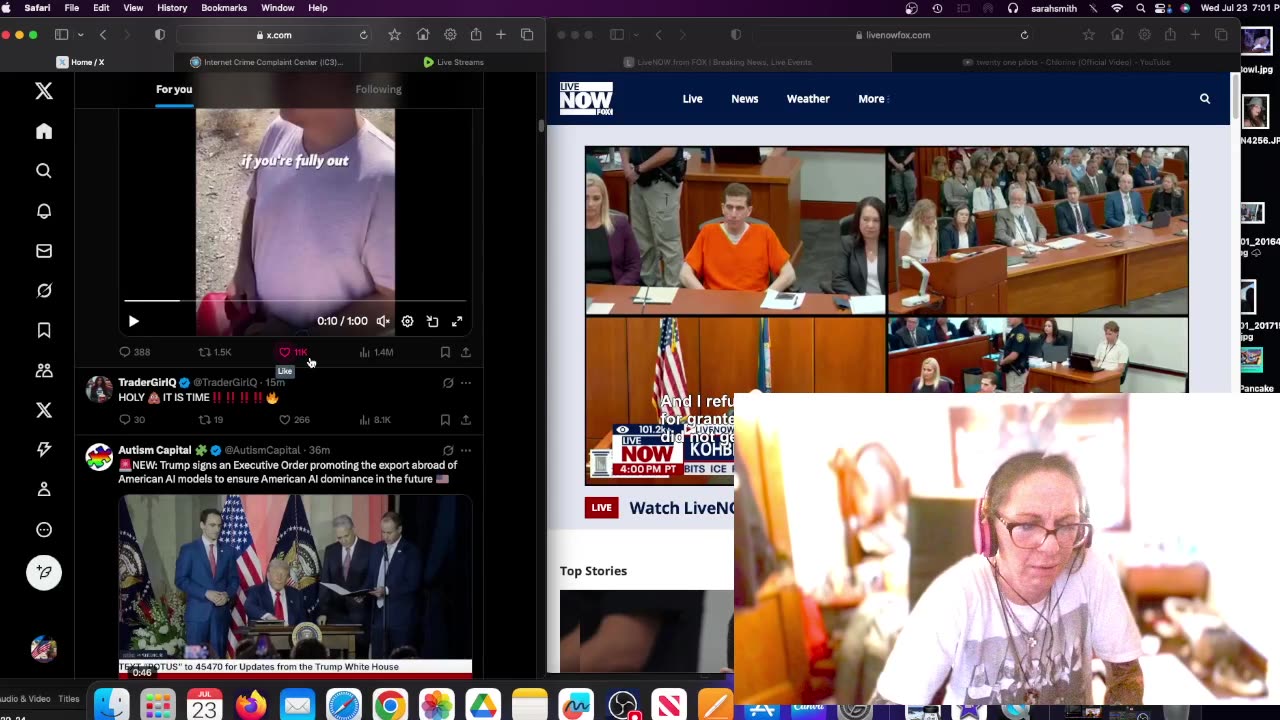Switch to Internet Crime Complaint Center tab
Screen dimensions: 1280x720
click(266, 62)
